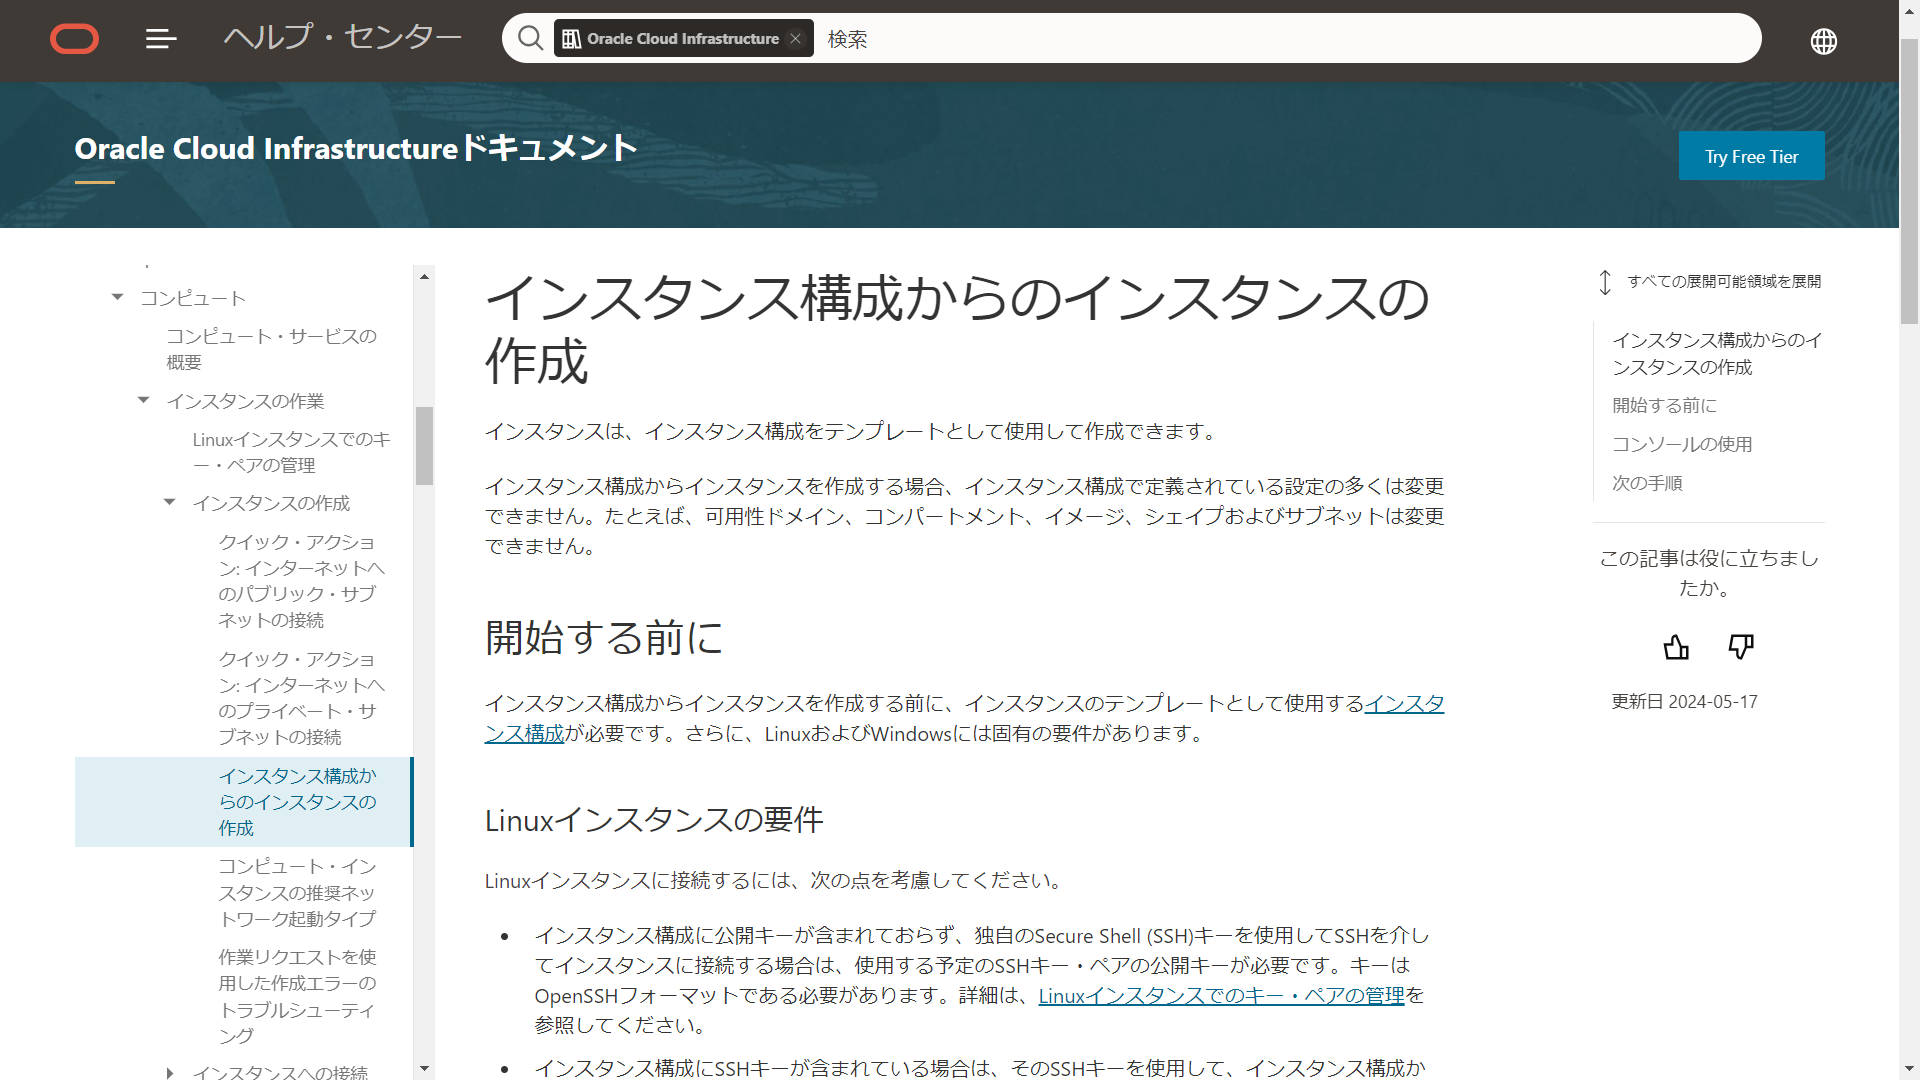The image size is (1920, 1080).
Task: Click Oracle Cloud Infrastructureドキュメント banner title
Action: (356, 148)
